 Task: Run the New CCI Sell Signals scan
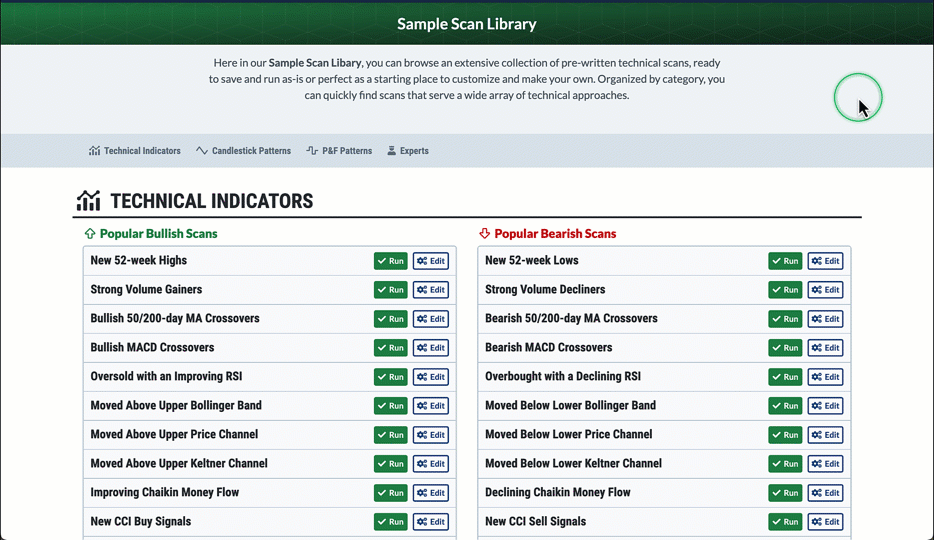pos(785,522)
